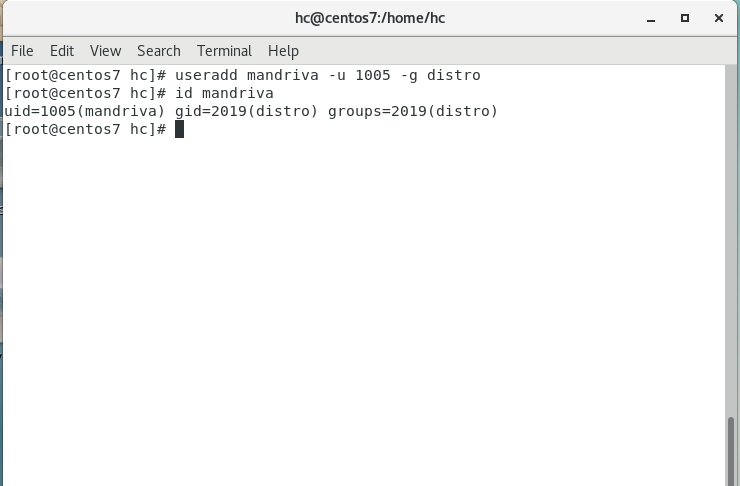The height and width of the screenshot is (486, 740).
Task: Click the empty terminal area below the prompt
Action: [360, 300]
